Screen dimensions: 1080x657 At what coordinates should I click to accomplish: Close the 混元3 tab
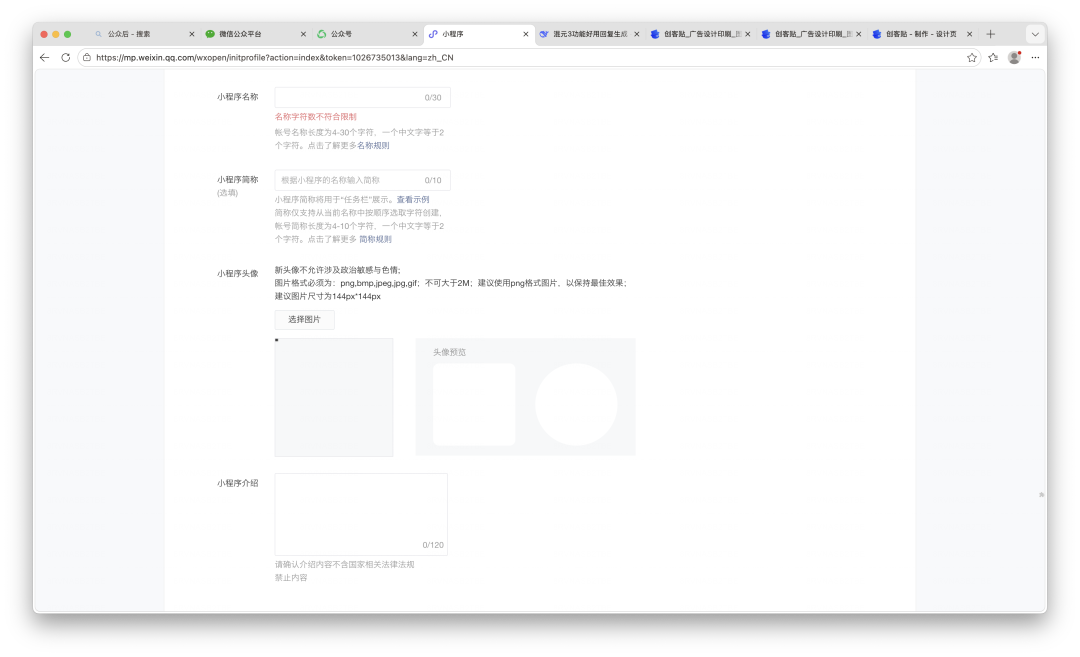point(636,34)
